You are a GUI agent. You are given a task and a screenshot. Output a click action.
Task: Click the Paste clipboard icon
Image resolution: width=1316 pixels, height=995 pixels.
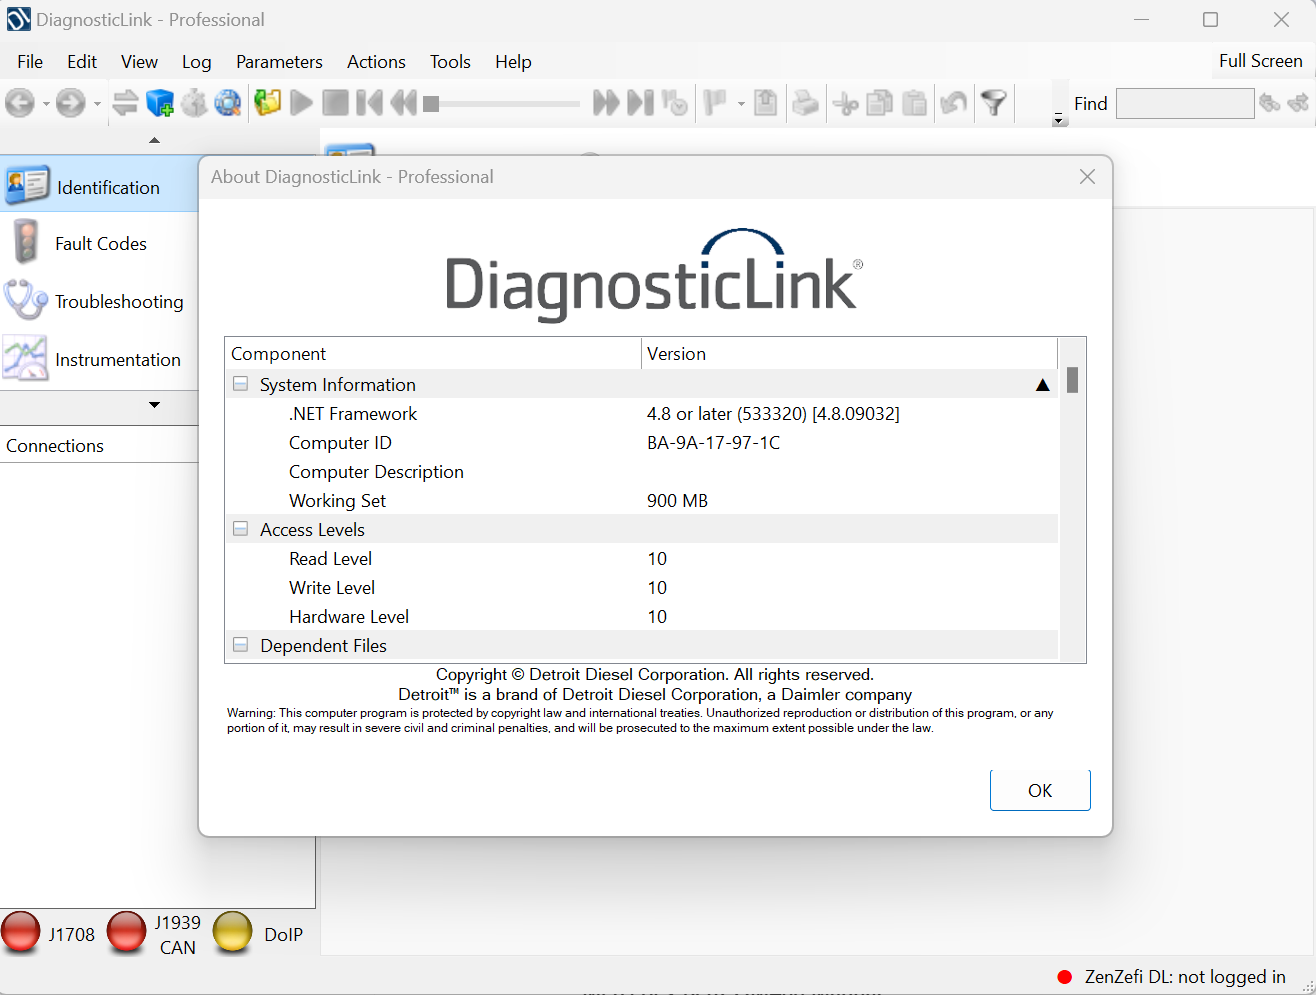tap(914, 102)
